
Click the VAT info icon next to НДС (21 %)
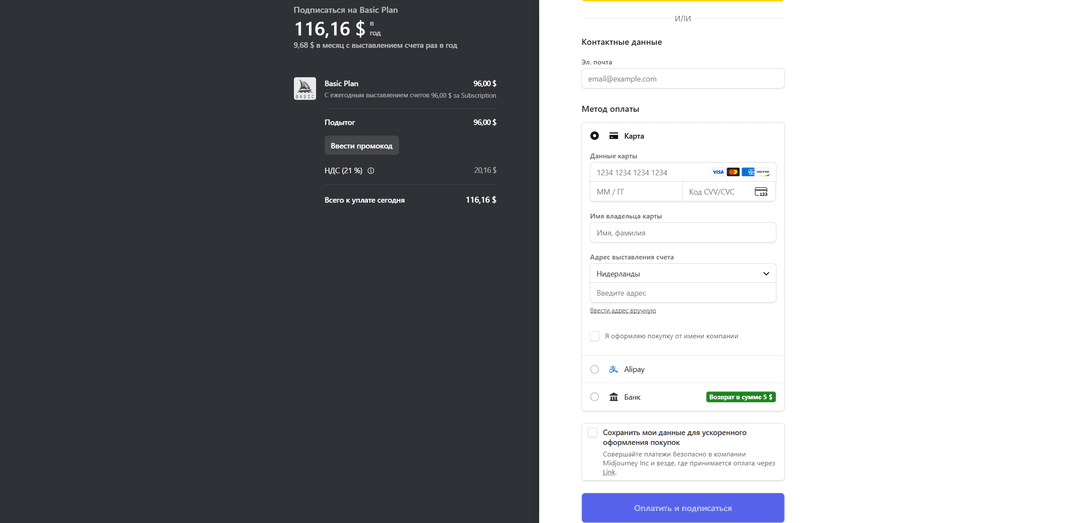point(371,171)
